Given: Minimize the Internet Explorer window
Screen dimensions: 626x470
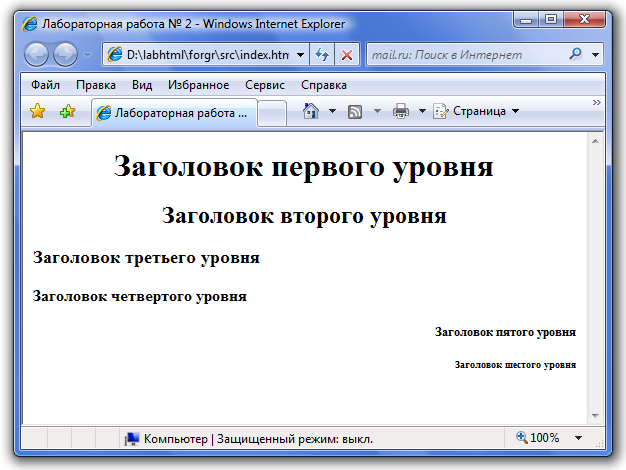Looking at the screenshot, I should (526, 20).
